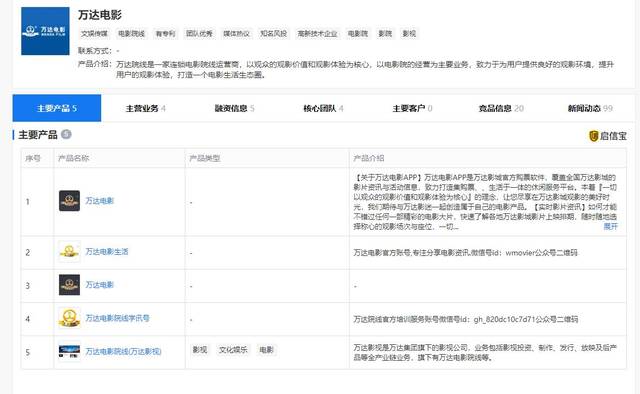The image size is (640, 394).
Task: Click the description containing gh_820dc10c7d71
Action: [x=466, y=319]
